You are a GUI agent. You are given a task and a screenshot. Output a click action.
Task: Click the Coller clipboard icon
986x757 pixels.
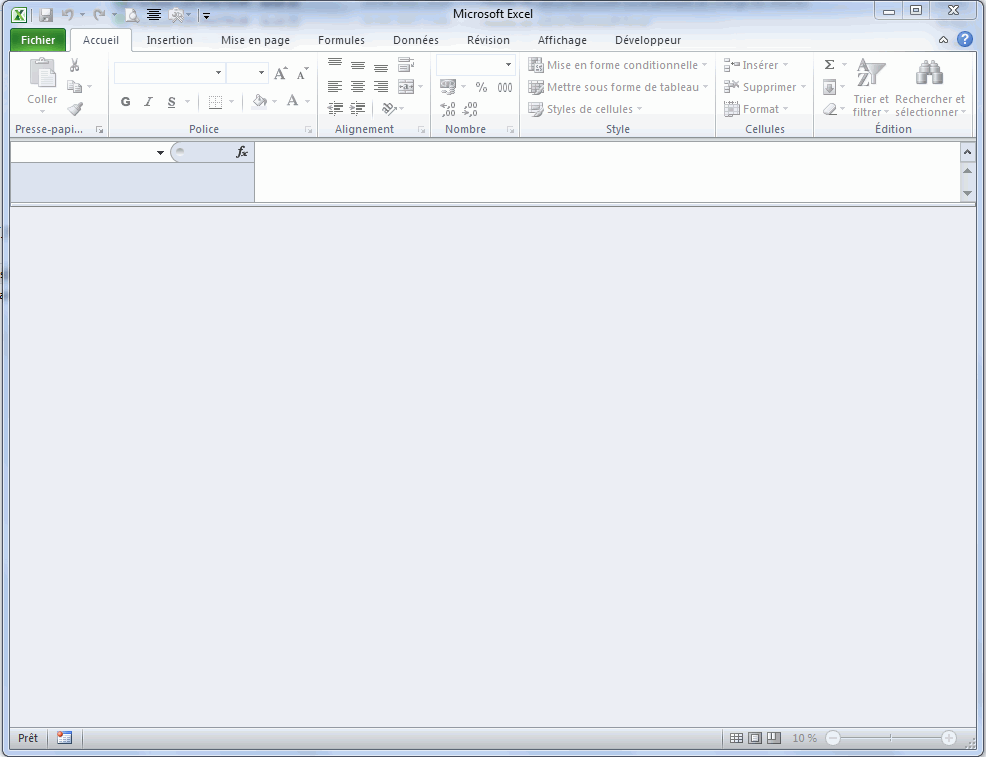42,75
